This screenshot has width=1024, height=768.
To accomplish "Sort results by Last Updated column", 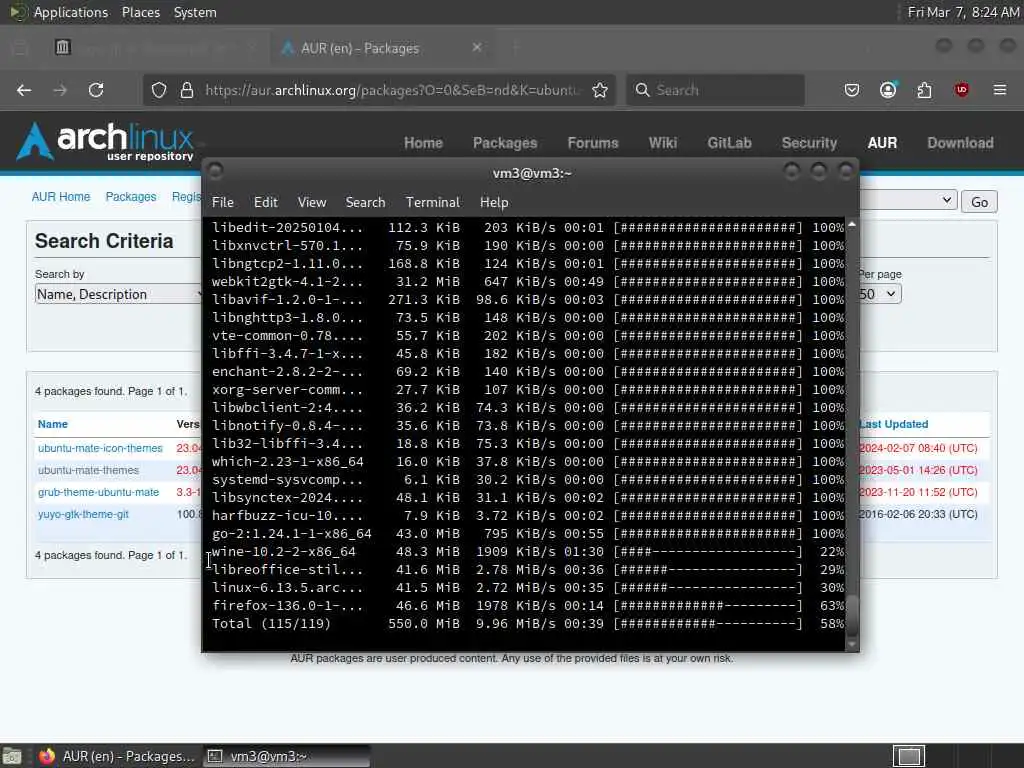I will [893, 424].
